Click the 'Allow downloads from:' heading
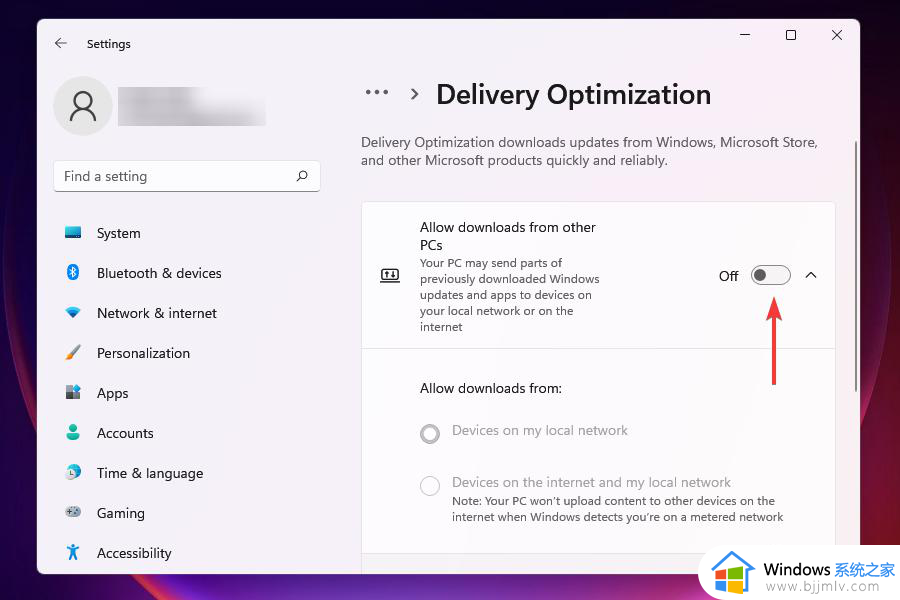This screenshot has width=900, height=600. pos(491,388)
